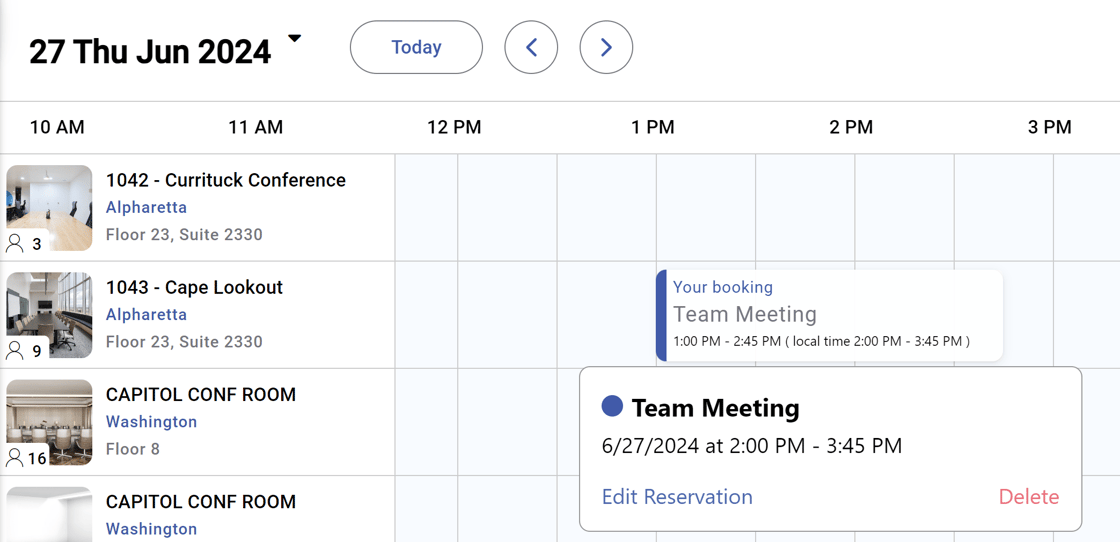The image size is (1120, 542).
Task: Click the capacity person icon showing 16
Action: tap(16, 457)
